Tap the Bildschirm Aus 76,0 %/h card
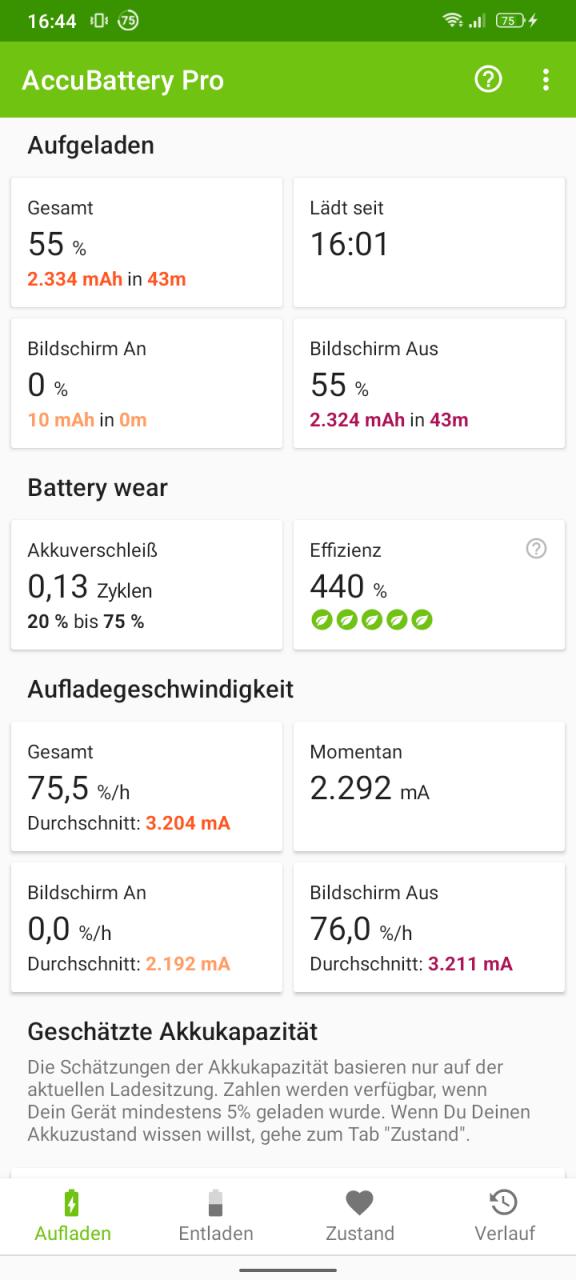Screen dimensions: 576x1280 (429, 927)
